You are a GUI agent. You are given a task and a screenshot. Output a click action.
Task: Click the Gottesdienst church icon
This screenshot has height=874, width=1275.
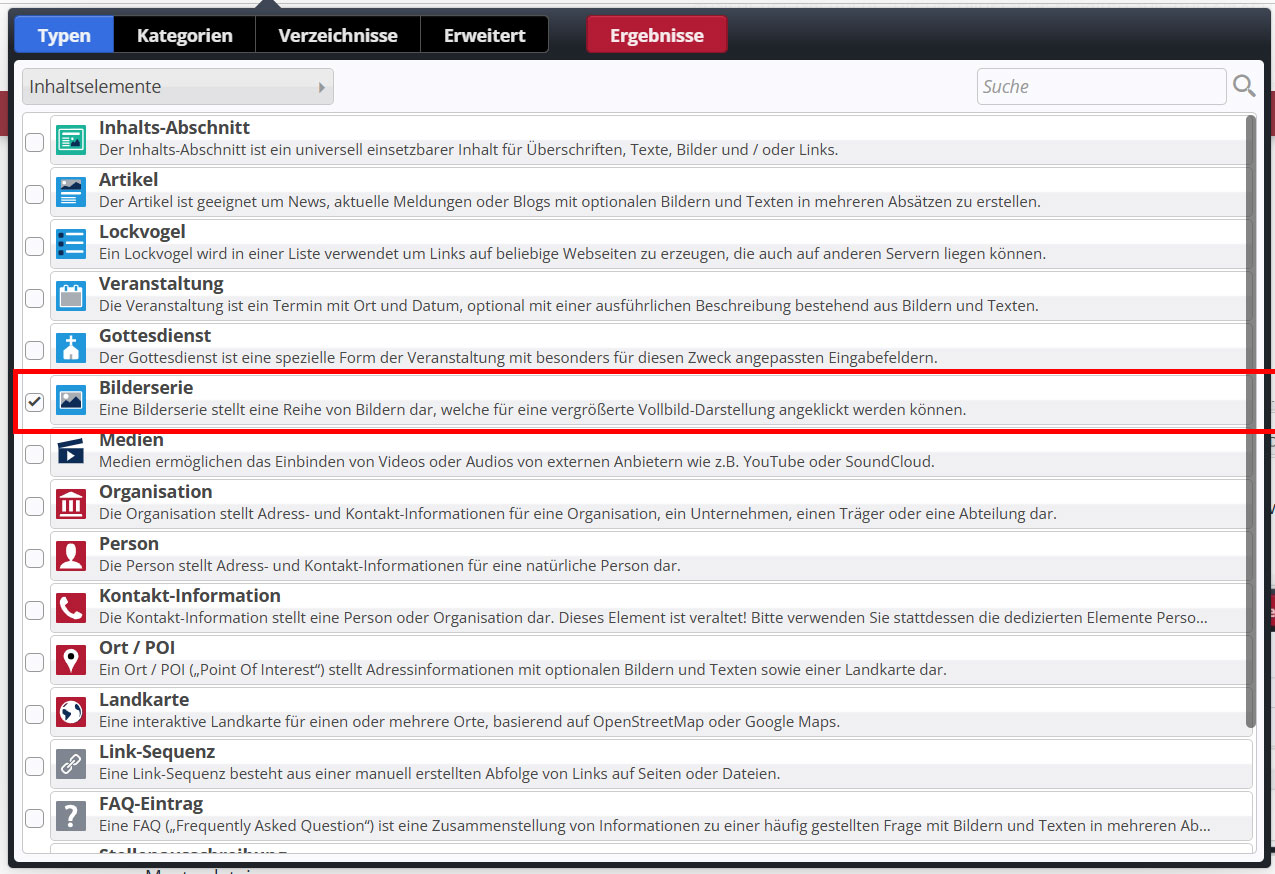point(71,348)
